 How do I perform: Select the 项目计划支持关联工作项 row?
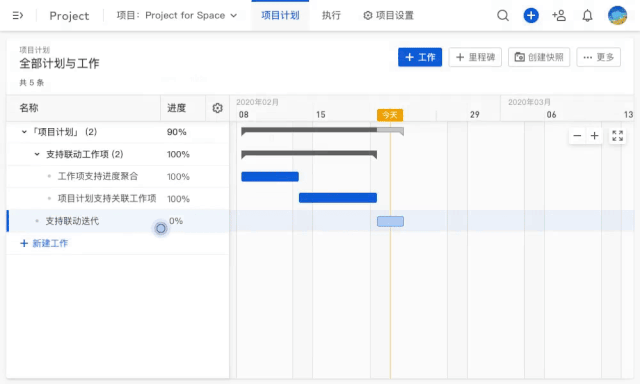click(x=118, y=198)
